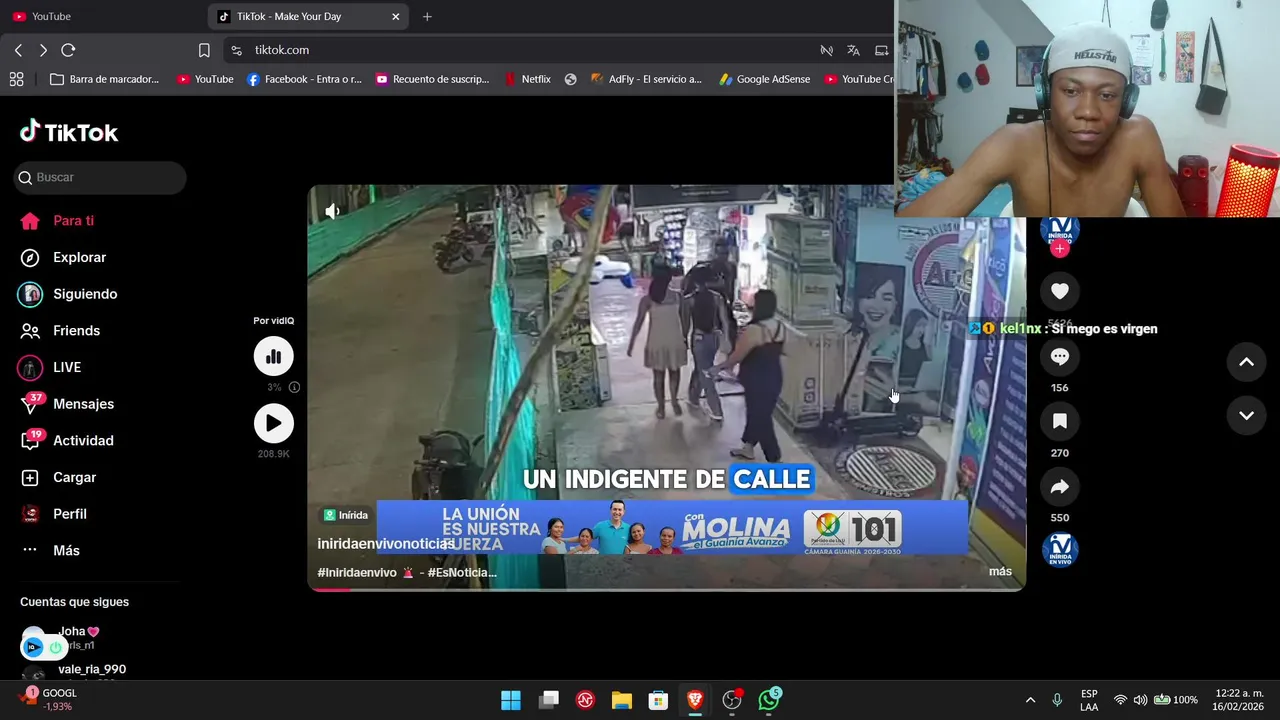The width and height of the screenshot is (1280, 720).
Task: Open the apps grid in bookmarks bar
Action: [x=16, y=79]
